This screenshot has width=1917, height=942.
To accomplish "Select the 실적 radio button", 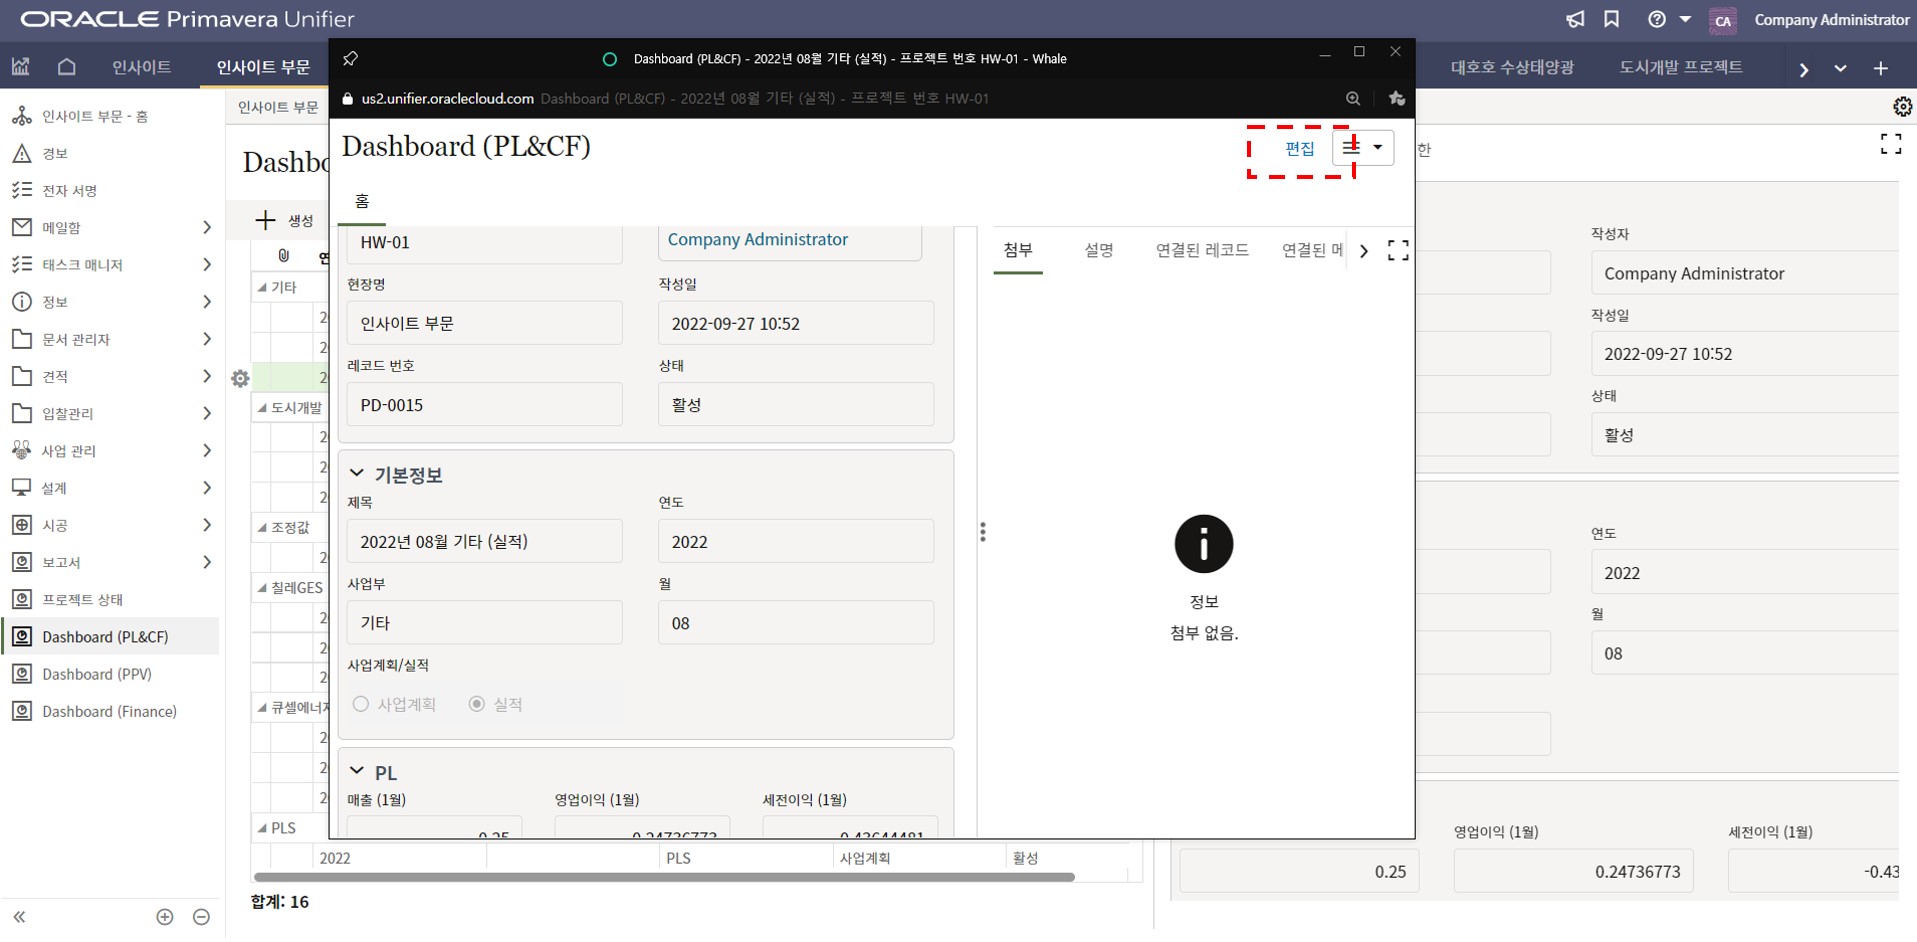I will (x=477, y=704).
